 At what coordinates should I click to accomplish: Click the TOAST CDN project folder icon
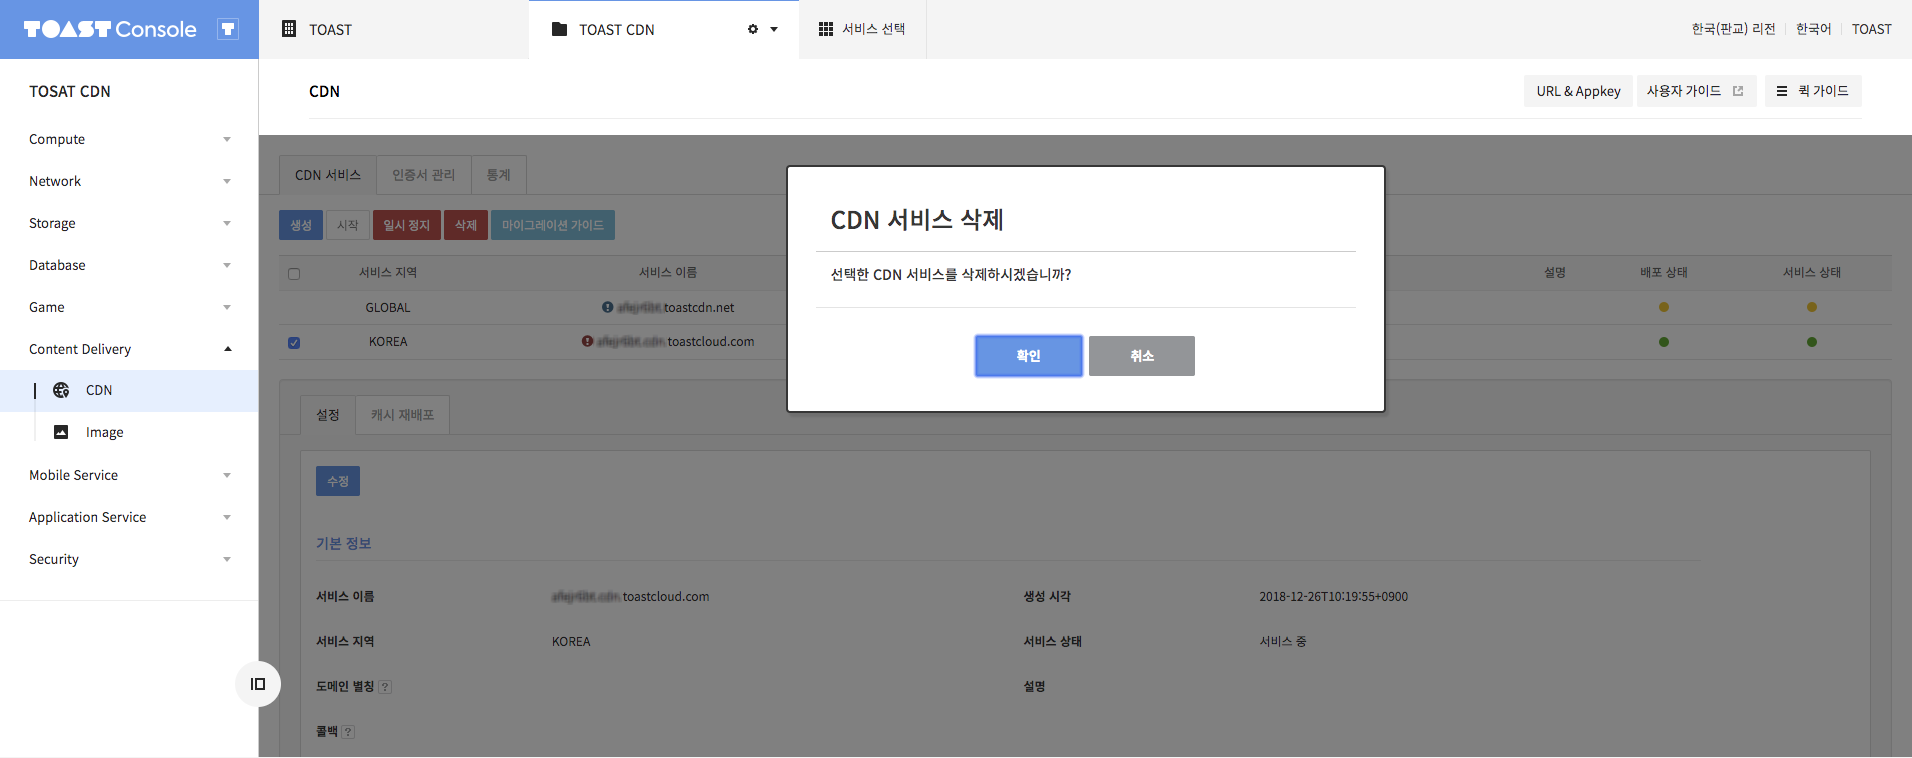[560, 29]
